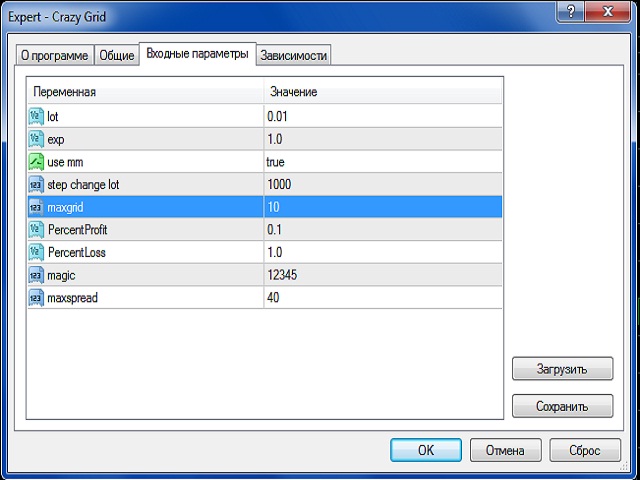Select the PercentLoss variable name
Image resolution: width=640 pixels, height=480 pixels.
[77, 253]
